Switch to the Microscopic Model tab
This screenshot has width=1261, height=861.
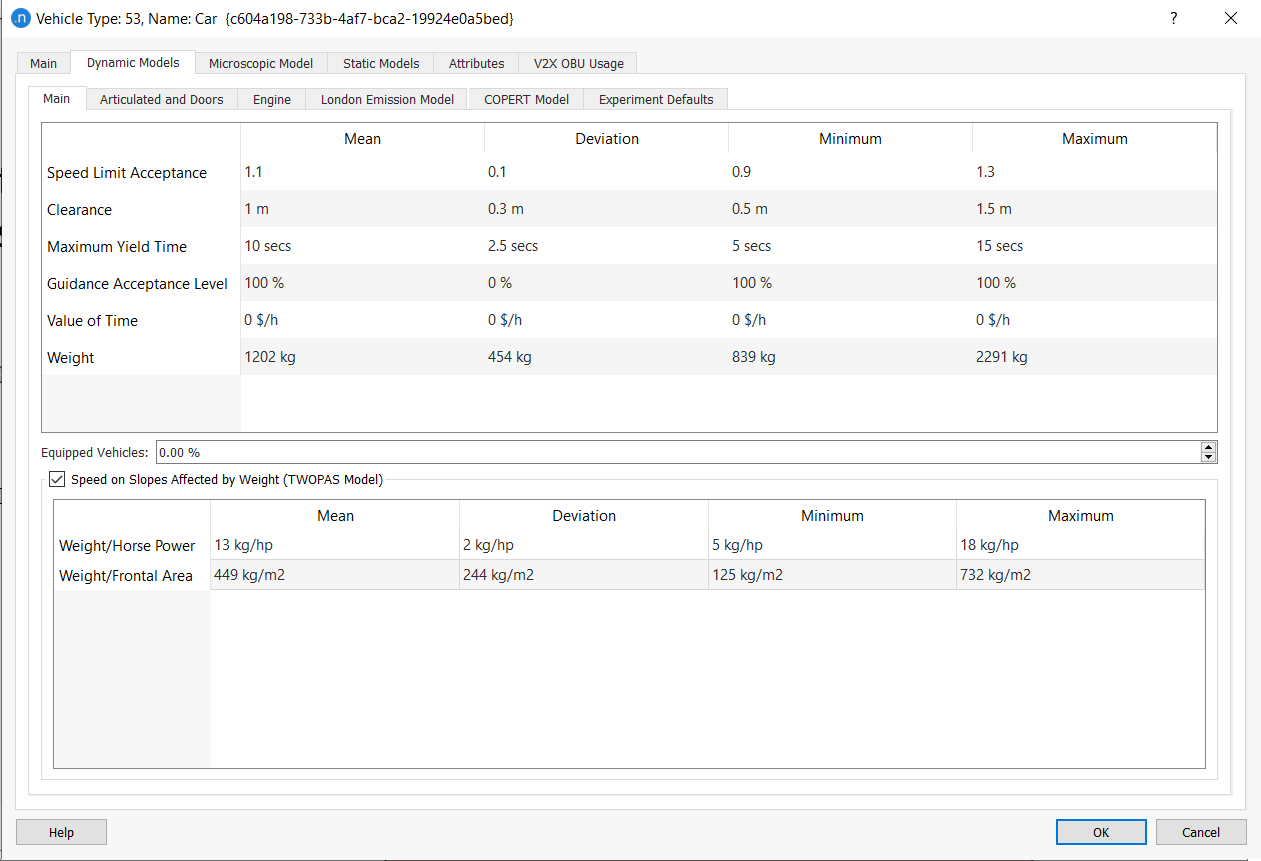pyautogui.click(x=260, y=63)
